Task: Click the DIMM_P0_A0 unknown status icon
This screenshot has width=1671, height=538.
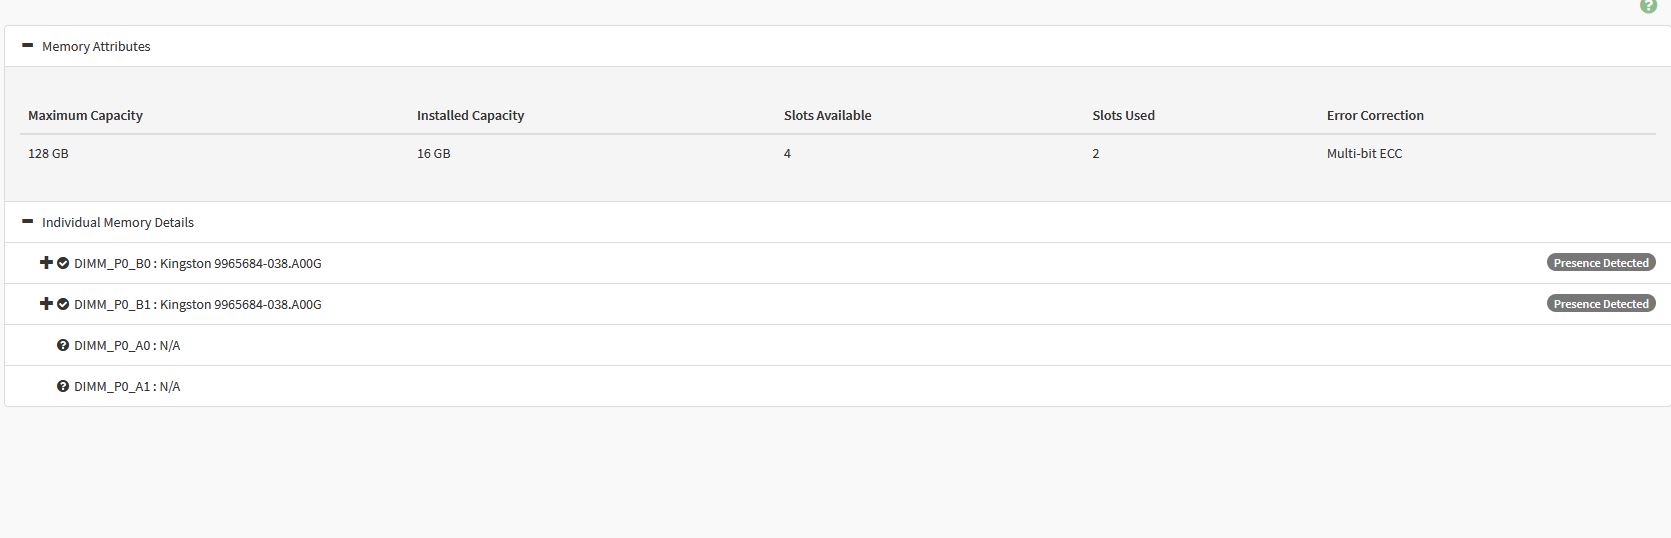Action: click(x=63, y=345)
